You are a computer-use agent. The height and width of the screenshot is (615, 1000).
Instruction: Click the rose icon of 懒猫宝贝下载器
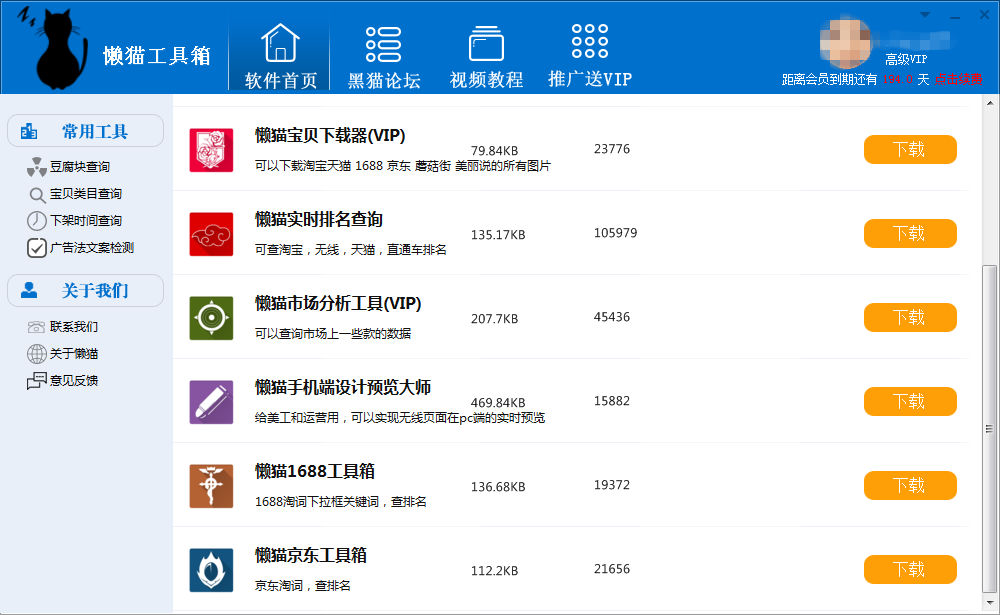(211, 150)
